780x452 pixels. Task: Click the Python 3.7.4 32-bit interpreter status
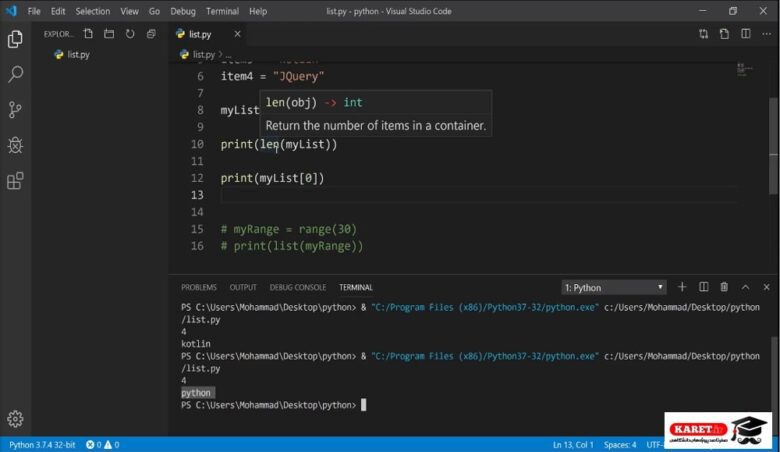click(42, 445)
